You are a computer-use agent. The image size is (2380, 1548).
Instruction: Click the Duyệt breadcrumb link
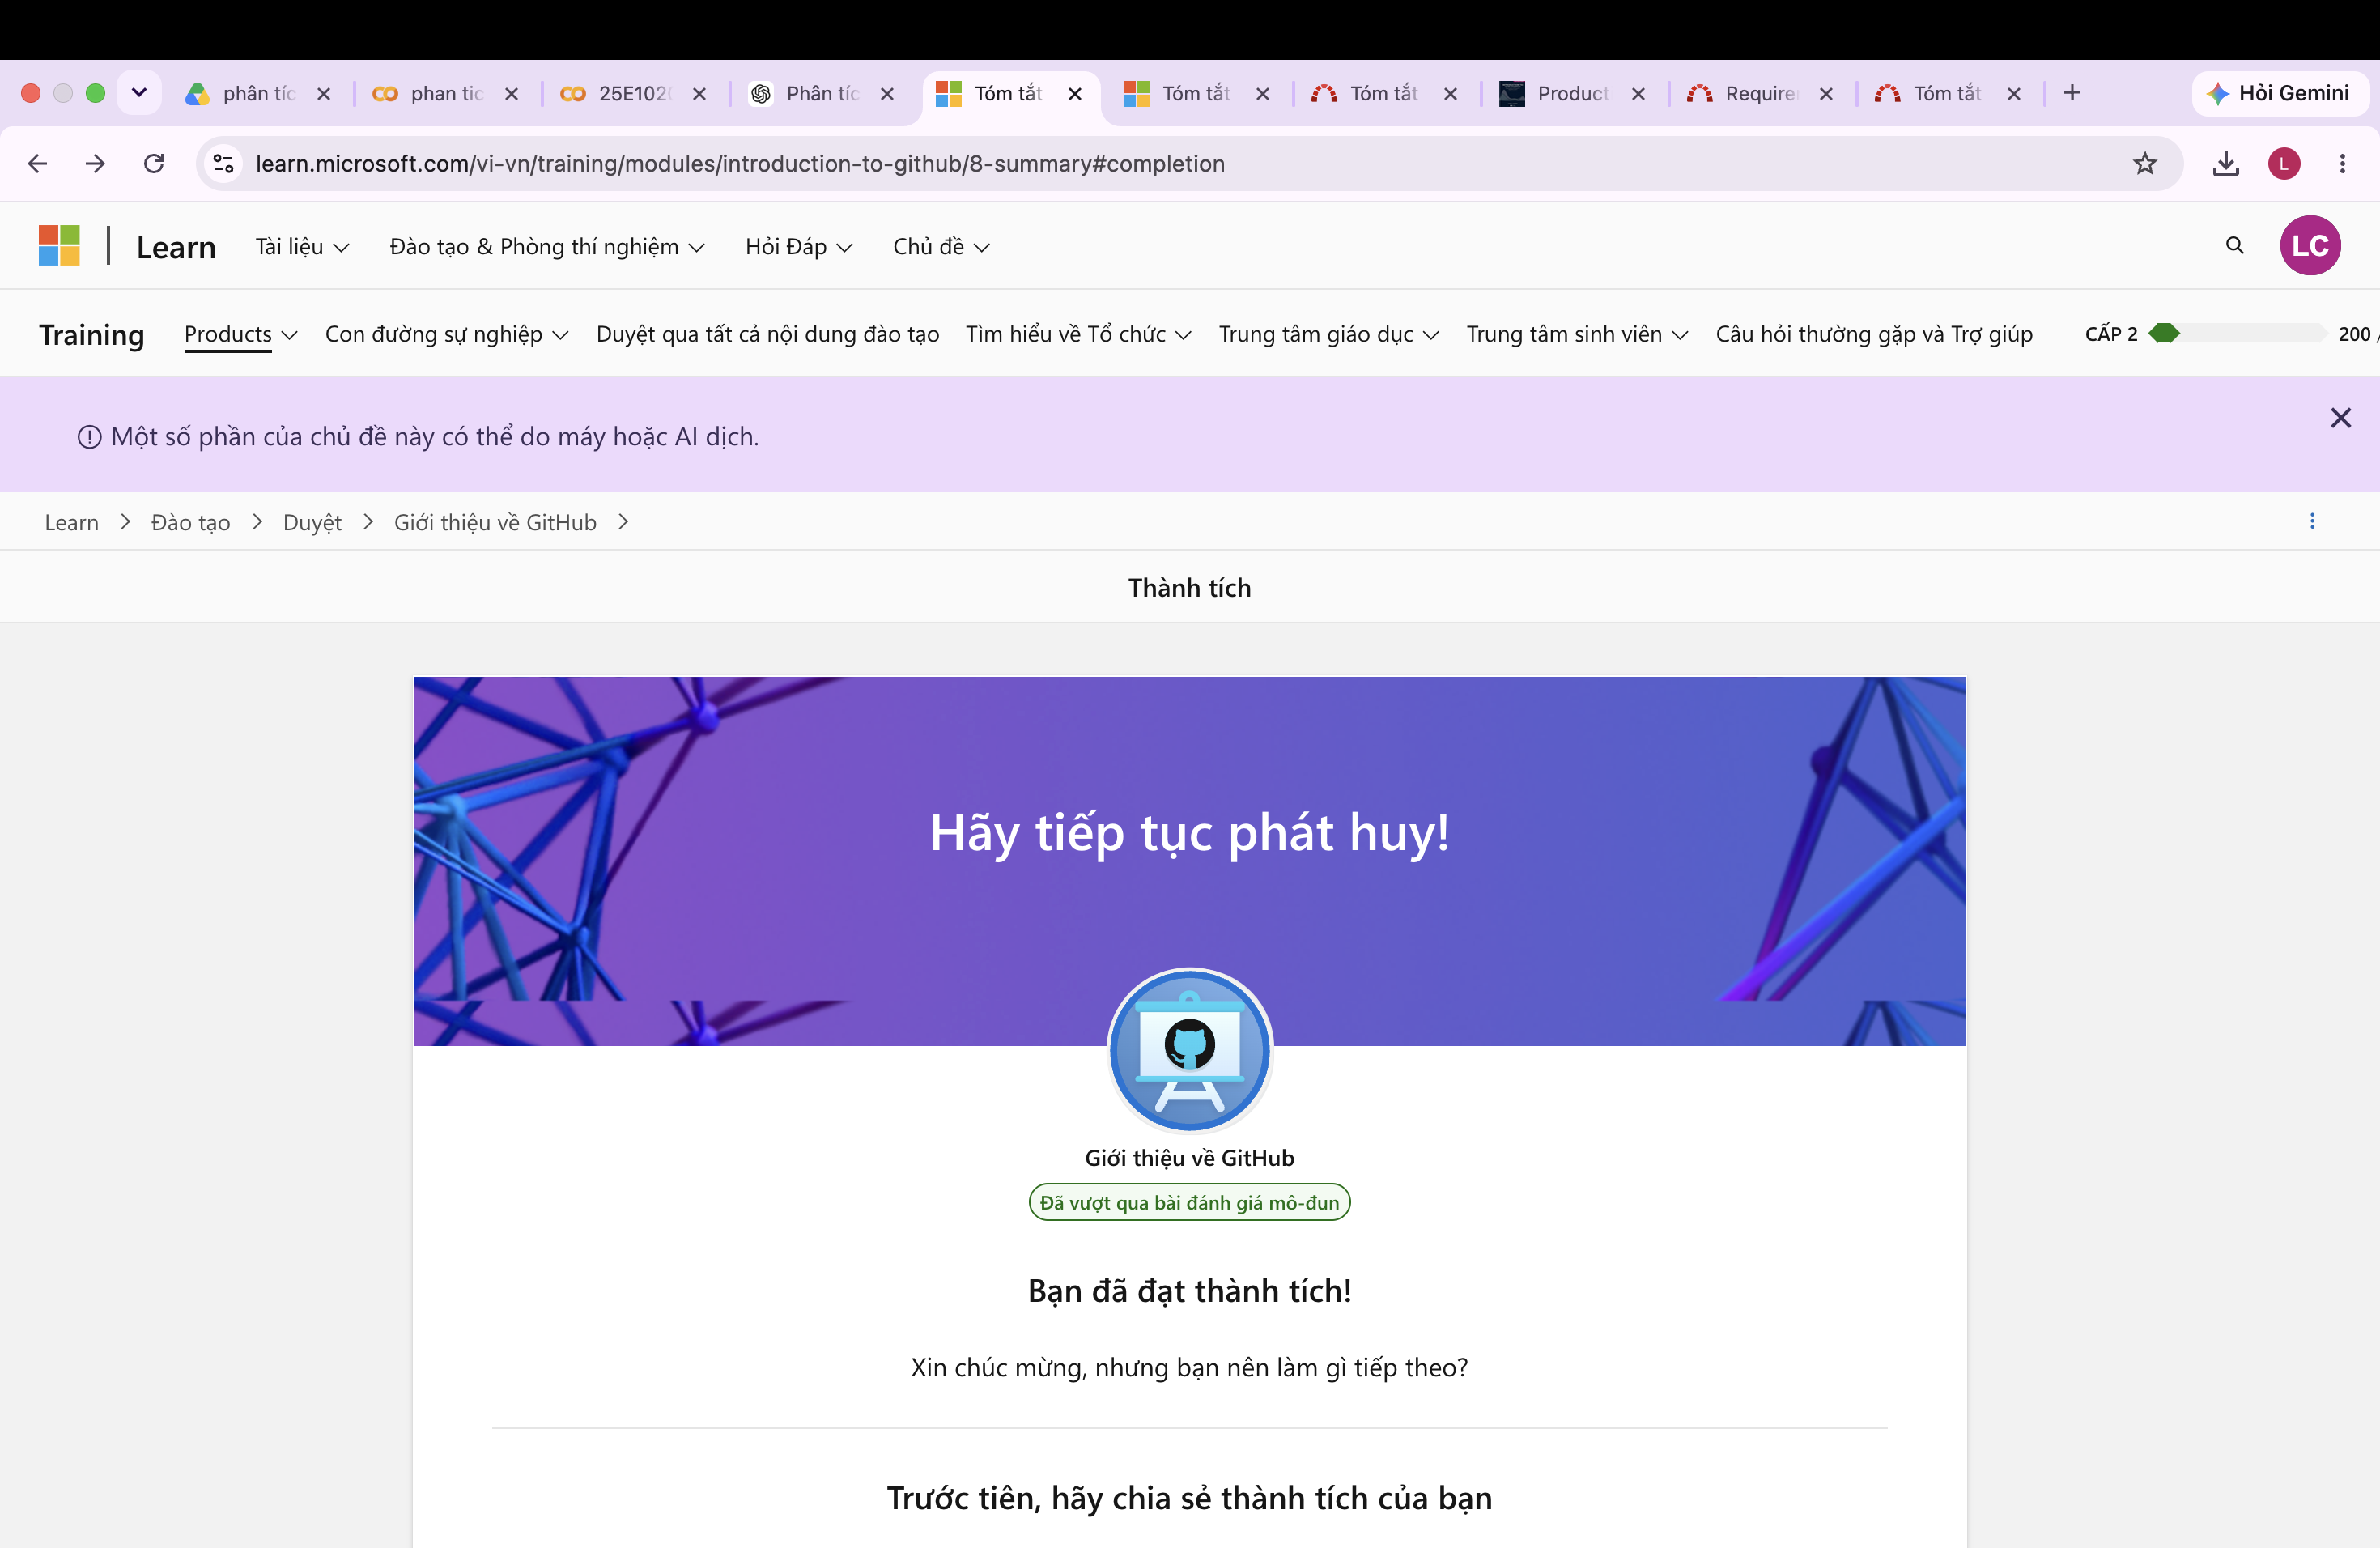312,522
